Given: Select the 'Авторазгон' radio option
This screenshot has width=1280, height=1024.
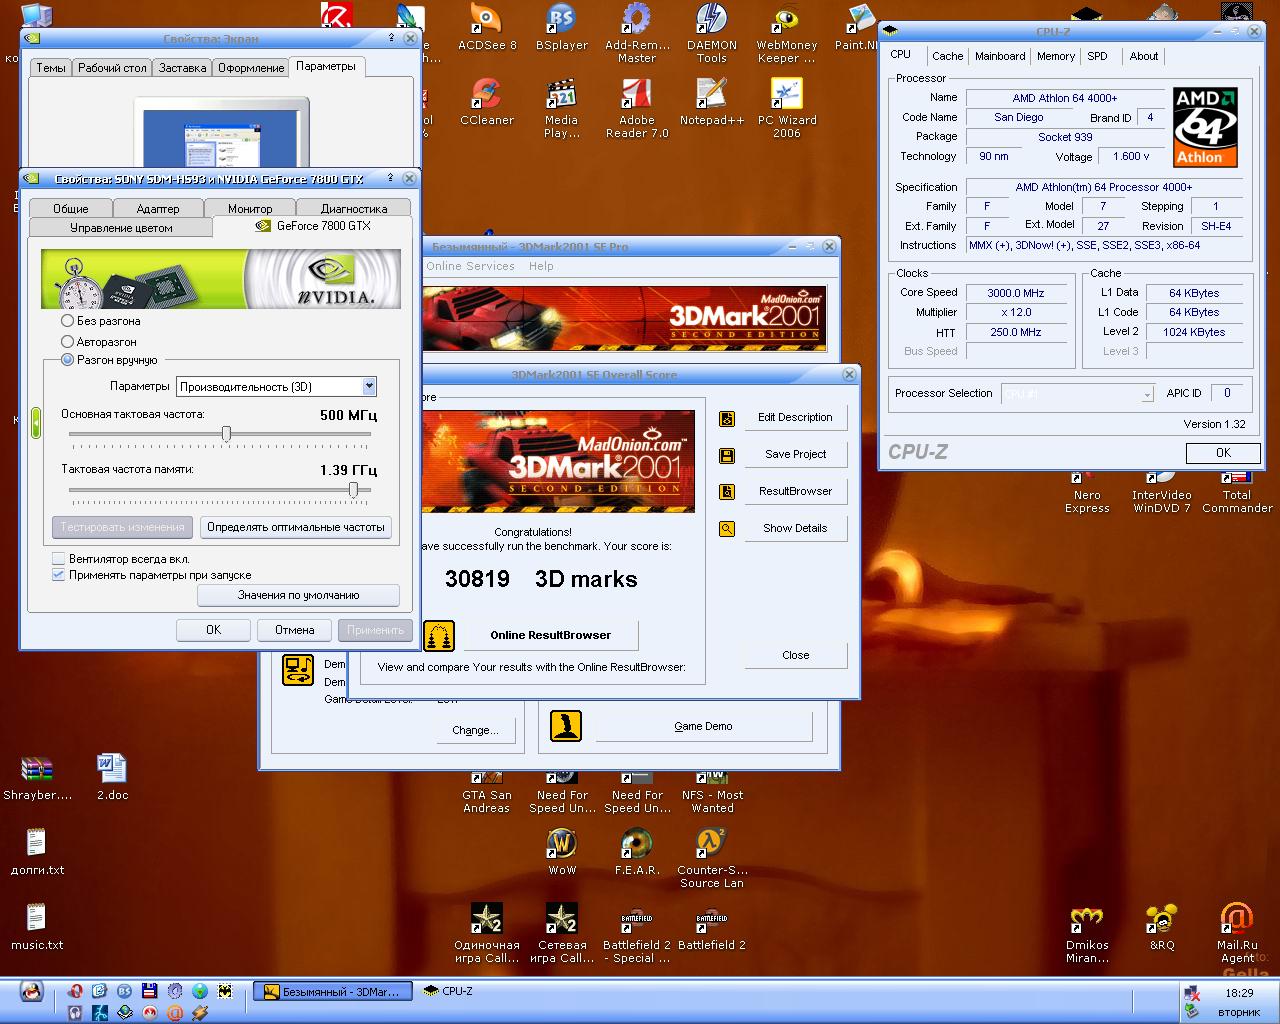Looking at the screenshot, I should coord(68,342).
